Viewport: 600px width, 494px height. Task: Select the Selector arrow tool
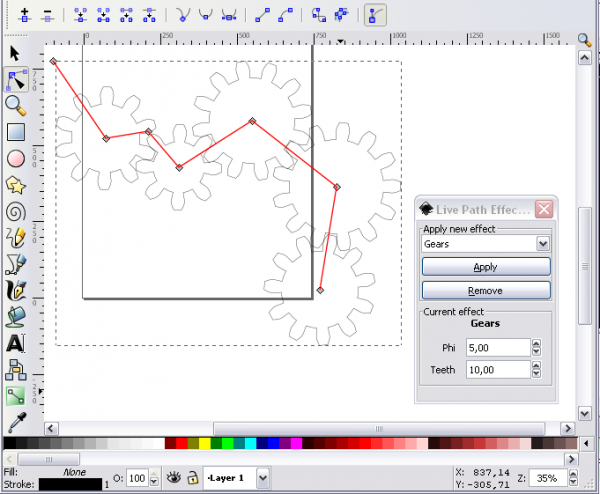[x=15, y=53]
